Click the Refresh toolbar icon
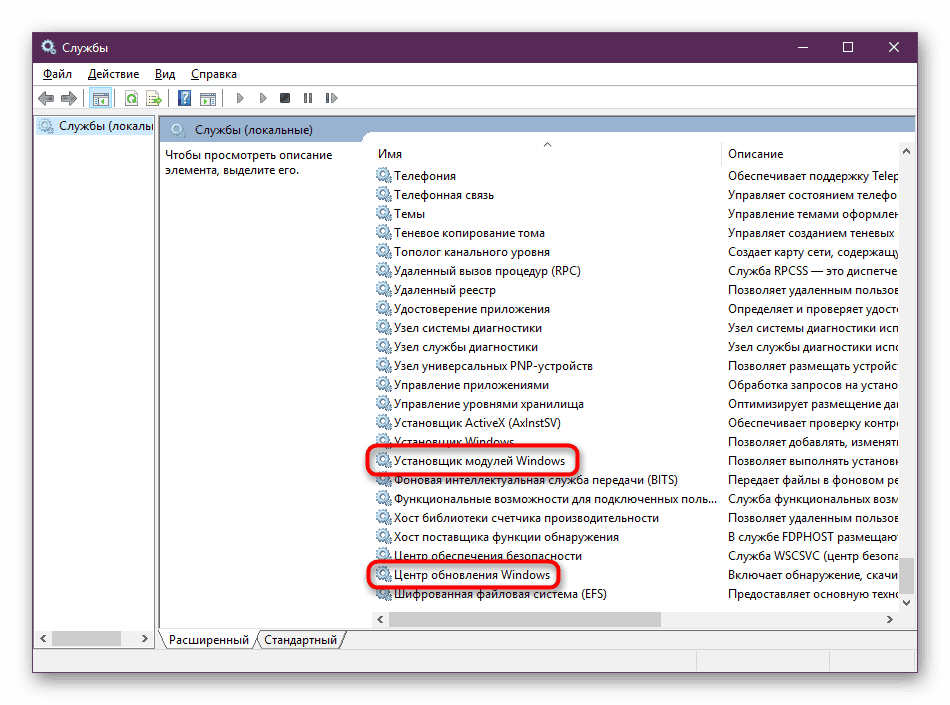Screen dimensions: 950x705 [x=131, y=98]
